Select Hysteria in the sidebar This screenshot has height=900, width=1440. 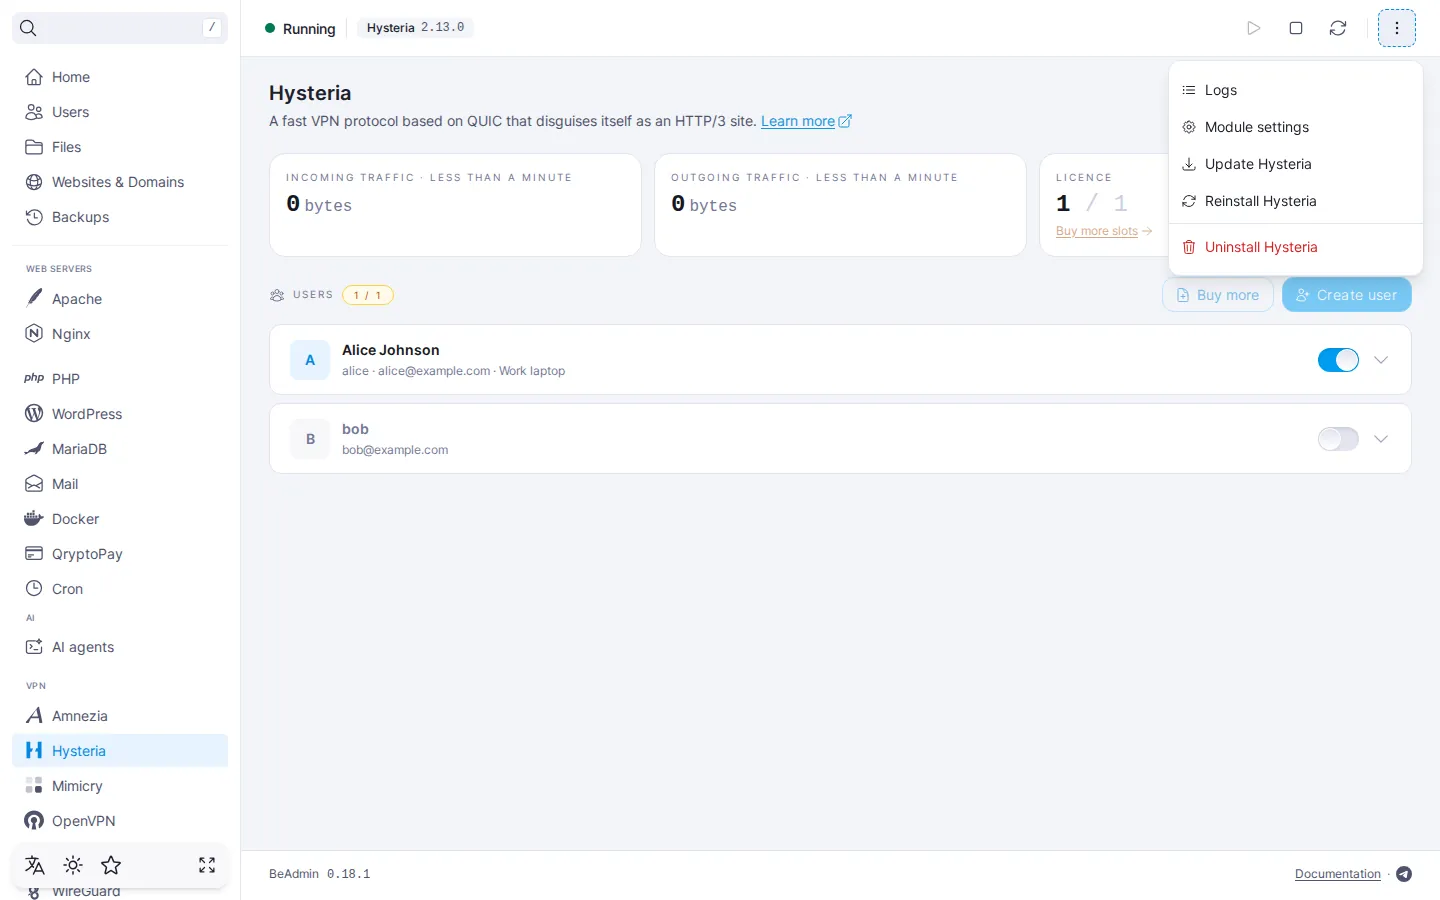pyautogui.click(x=120, y=751)
